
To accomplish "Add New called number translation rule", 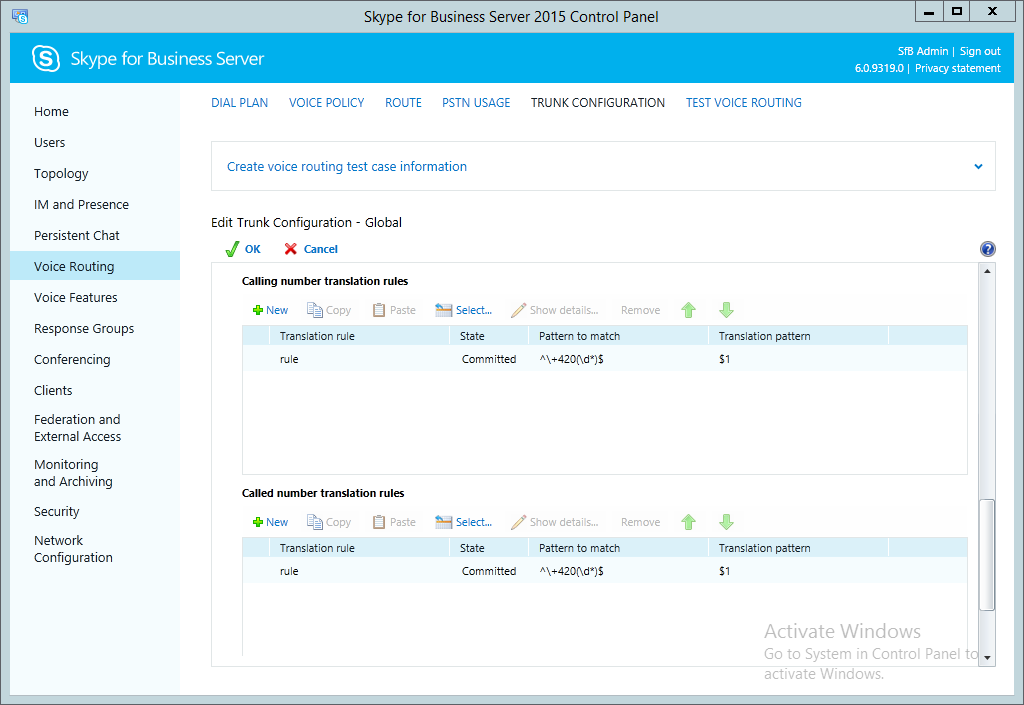I will click(270, 522).
